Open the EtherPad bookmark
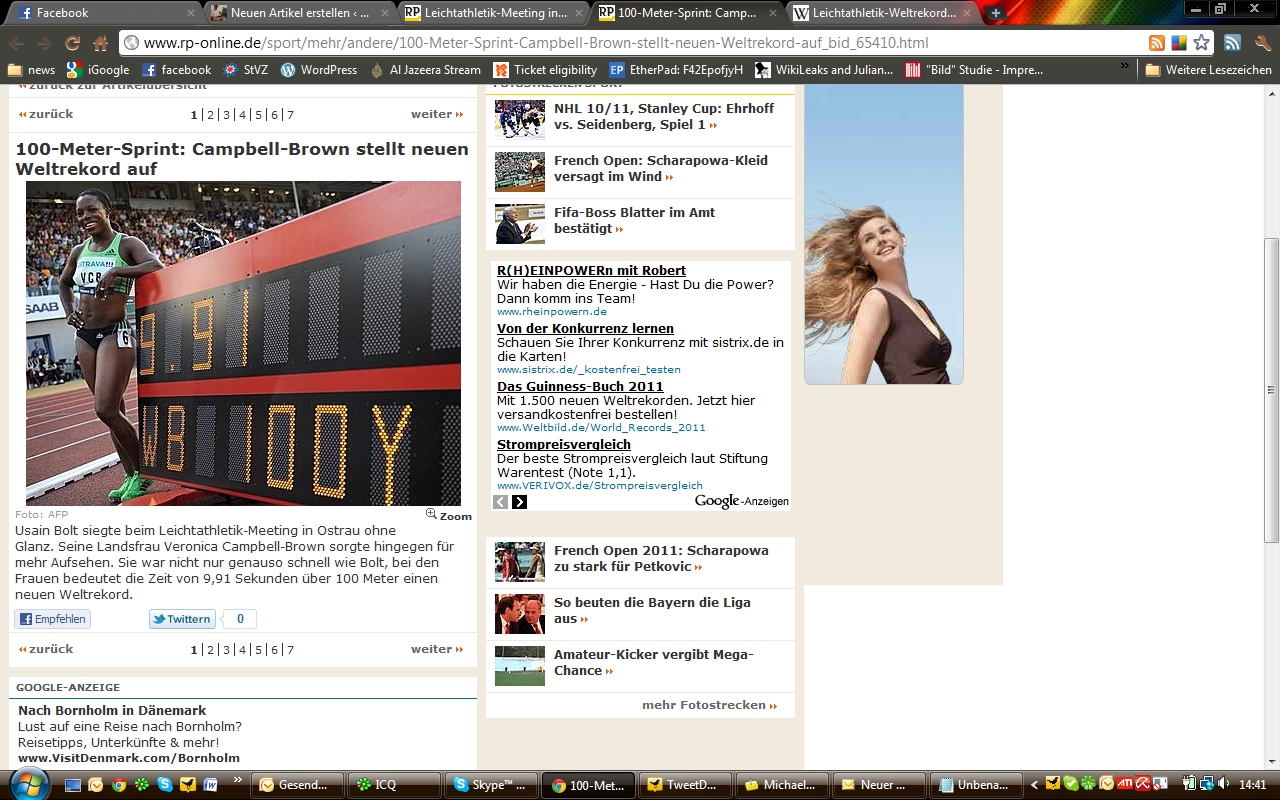 pos(677,70)
